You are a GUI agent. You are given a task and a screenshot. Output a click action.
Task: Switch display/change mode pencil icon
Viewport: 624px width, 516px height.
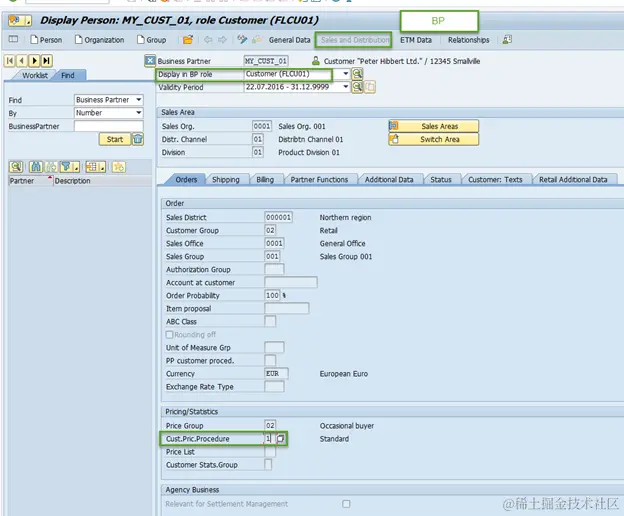[x=242, y=39]
